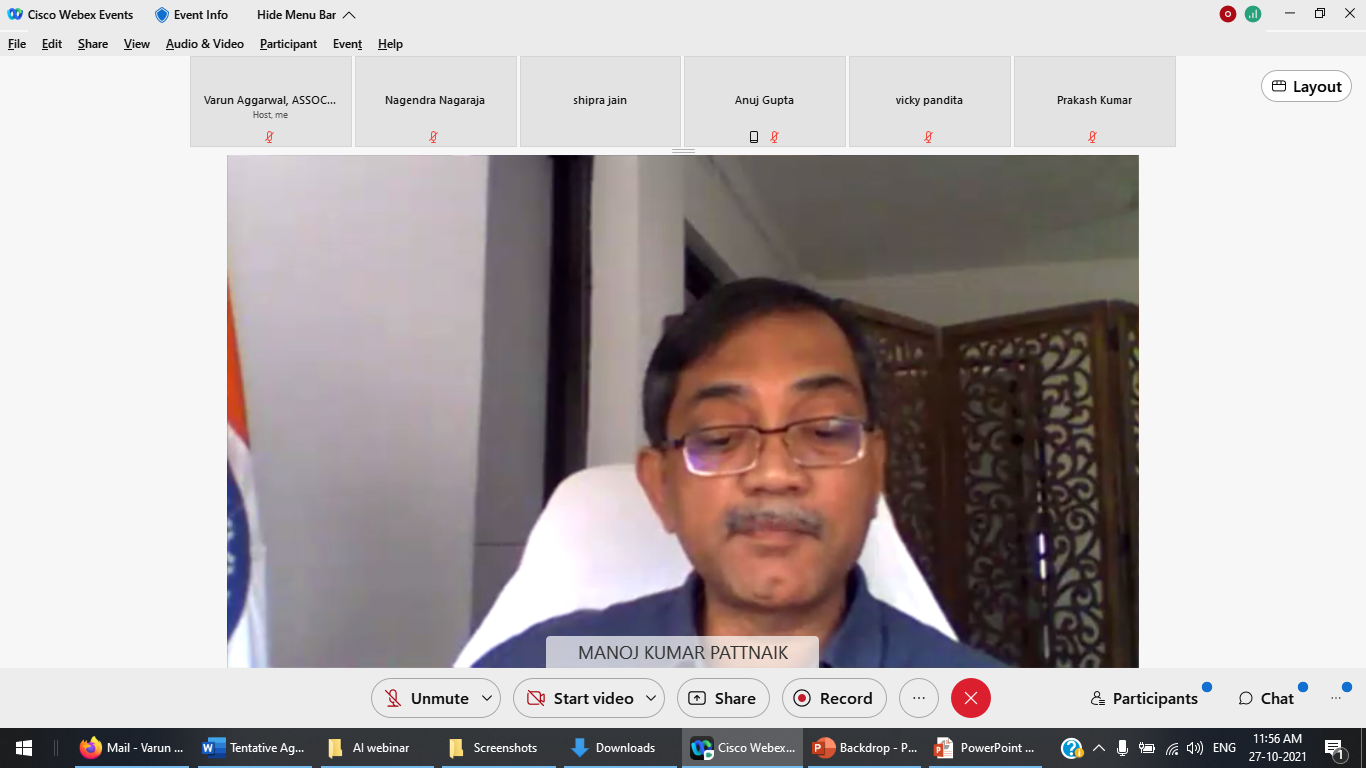
Task: Click the Share button
Action: (723, 698)
